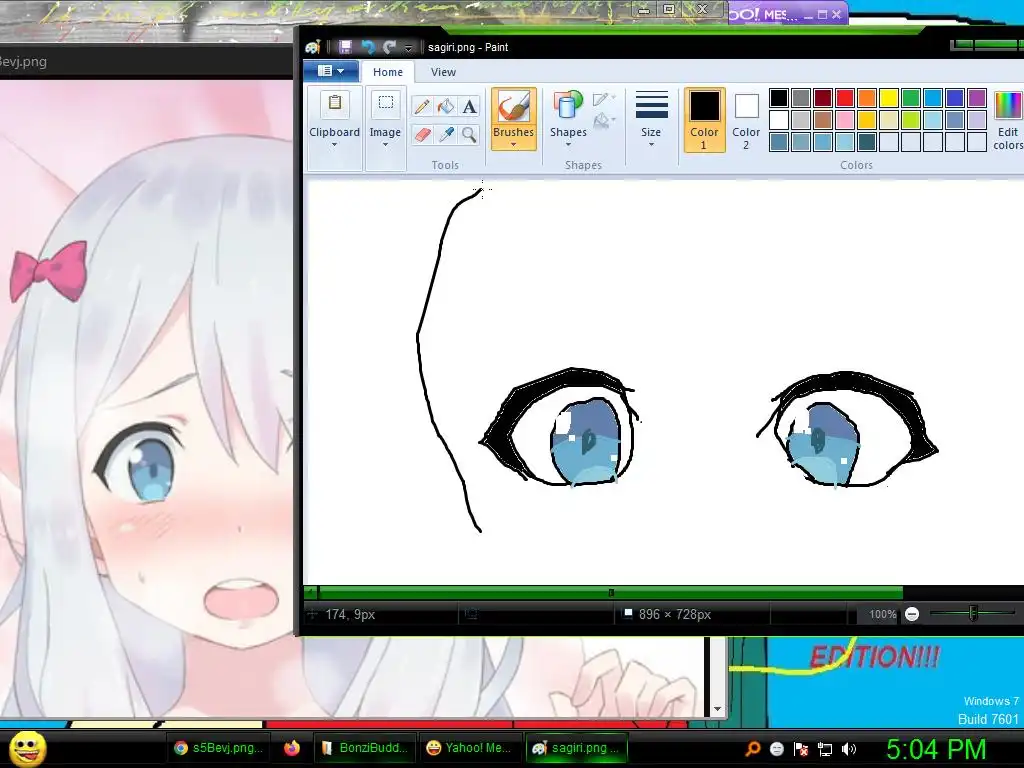The image size is (1024, 768).
Task: Click the Brushes tool icon
Action: (x=513, y=106)
